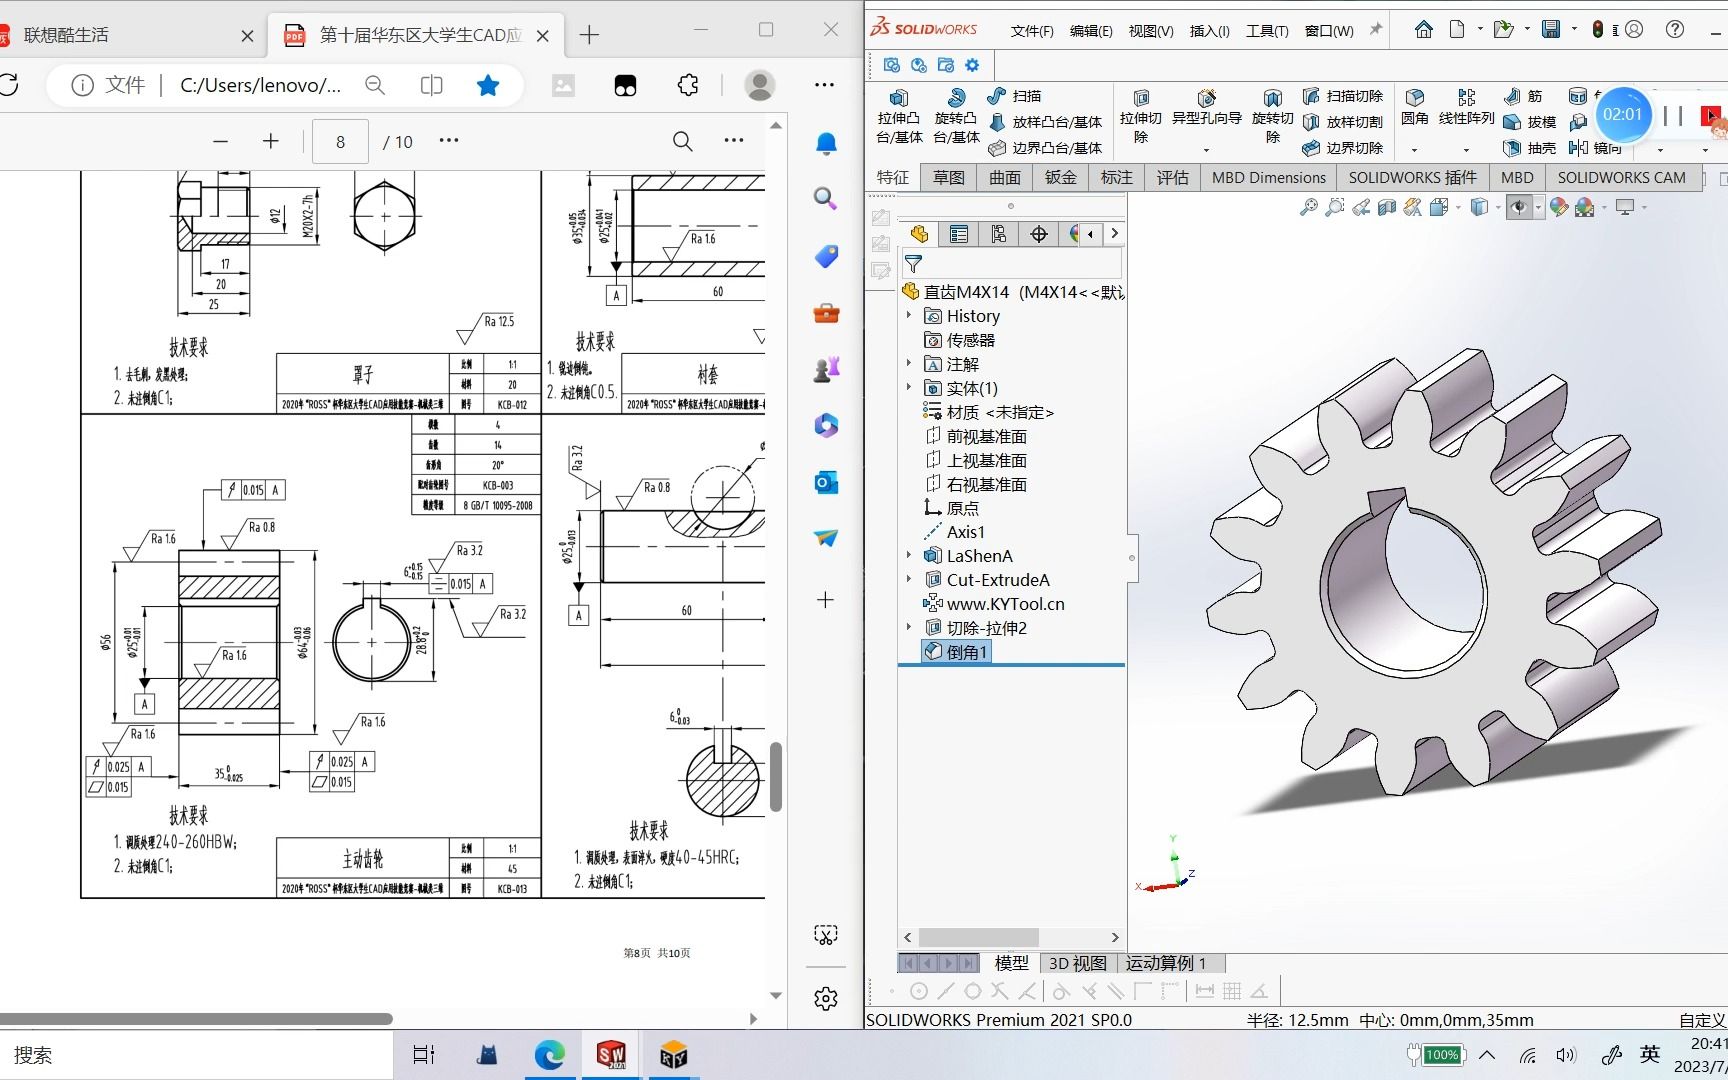Switch to the 3D 视图 tab
Screen dimensions: 1728x1080
[x=1077, y=963]
